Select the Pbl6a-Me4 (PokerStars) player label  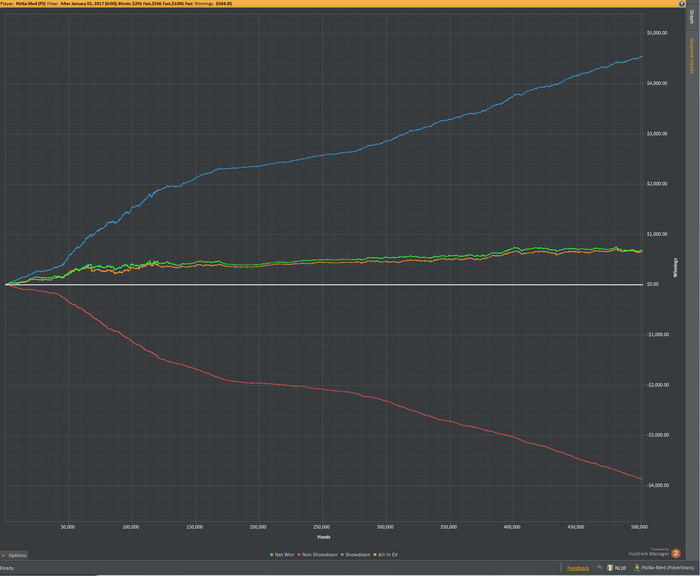coord(668,568)
